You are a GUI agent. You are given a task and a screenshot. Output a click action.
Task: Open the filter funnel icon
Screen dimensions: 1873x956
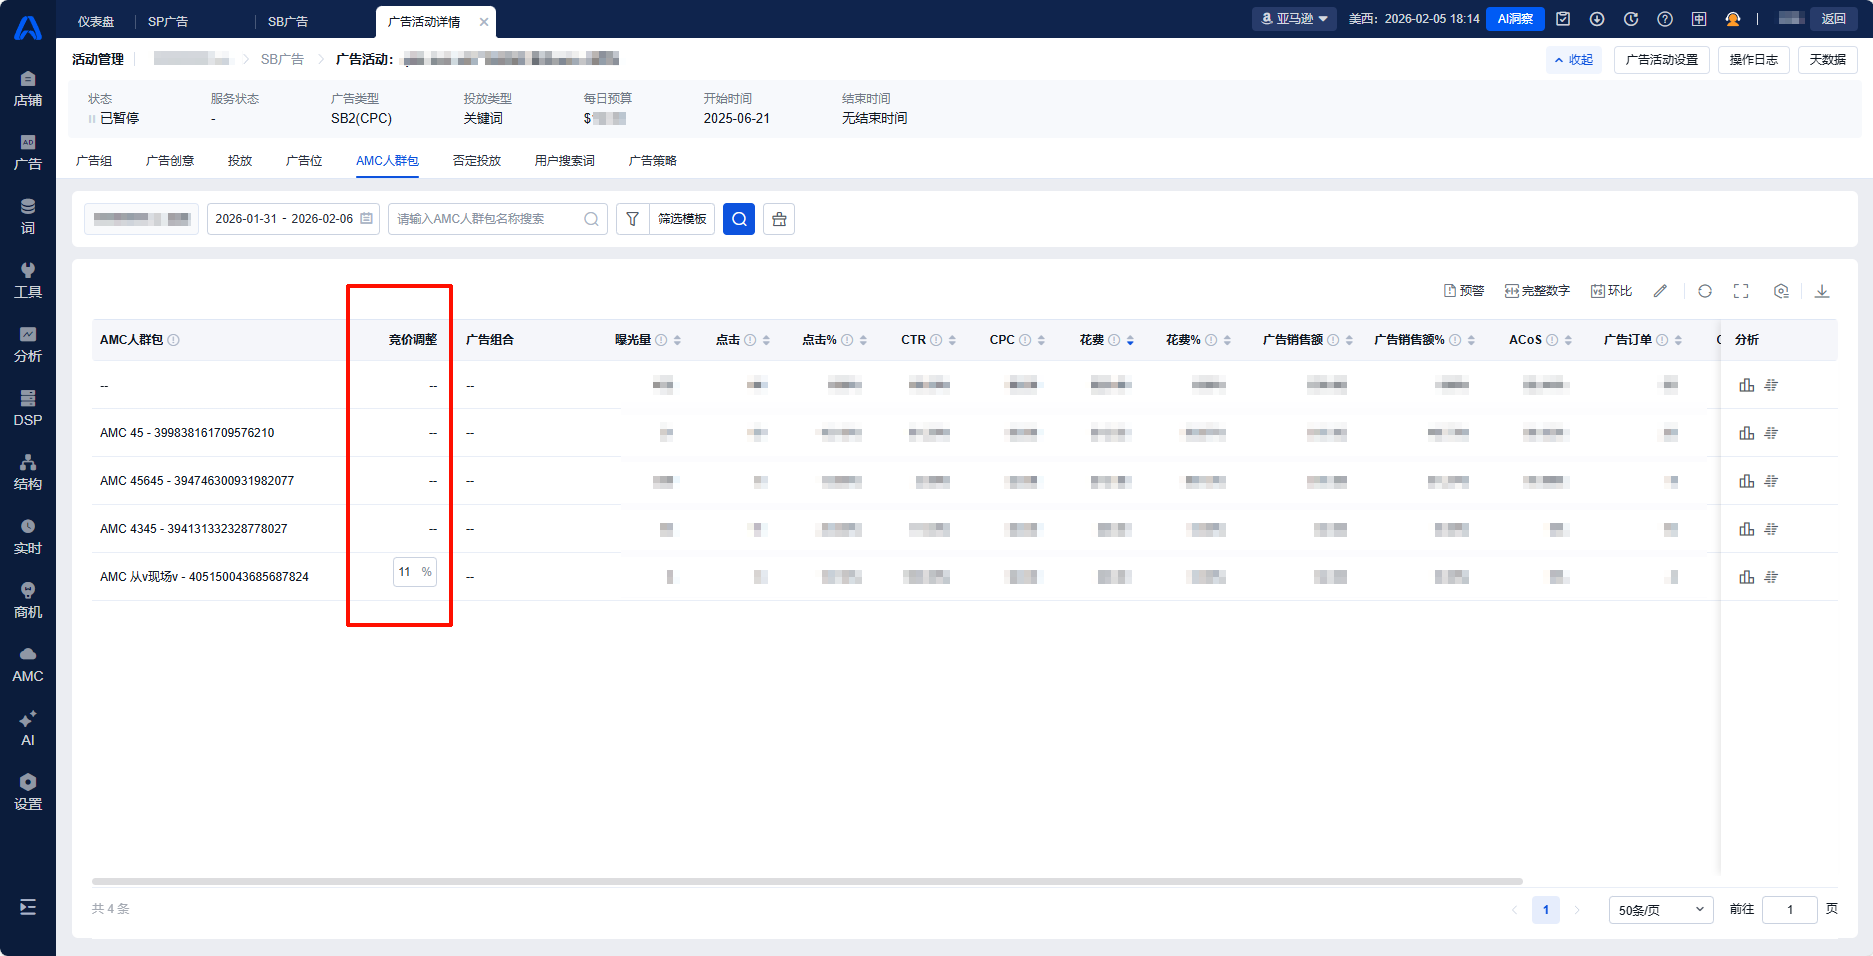pos(632,219)
